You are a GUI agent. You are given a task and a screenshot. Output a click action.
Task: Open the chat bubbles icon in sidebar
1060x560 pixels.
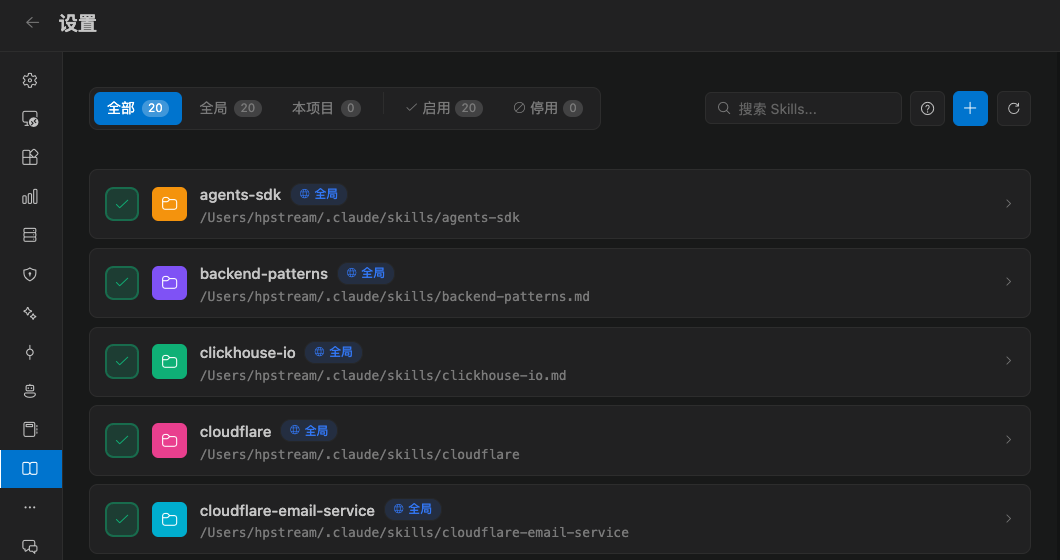30,546
